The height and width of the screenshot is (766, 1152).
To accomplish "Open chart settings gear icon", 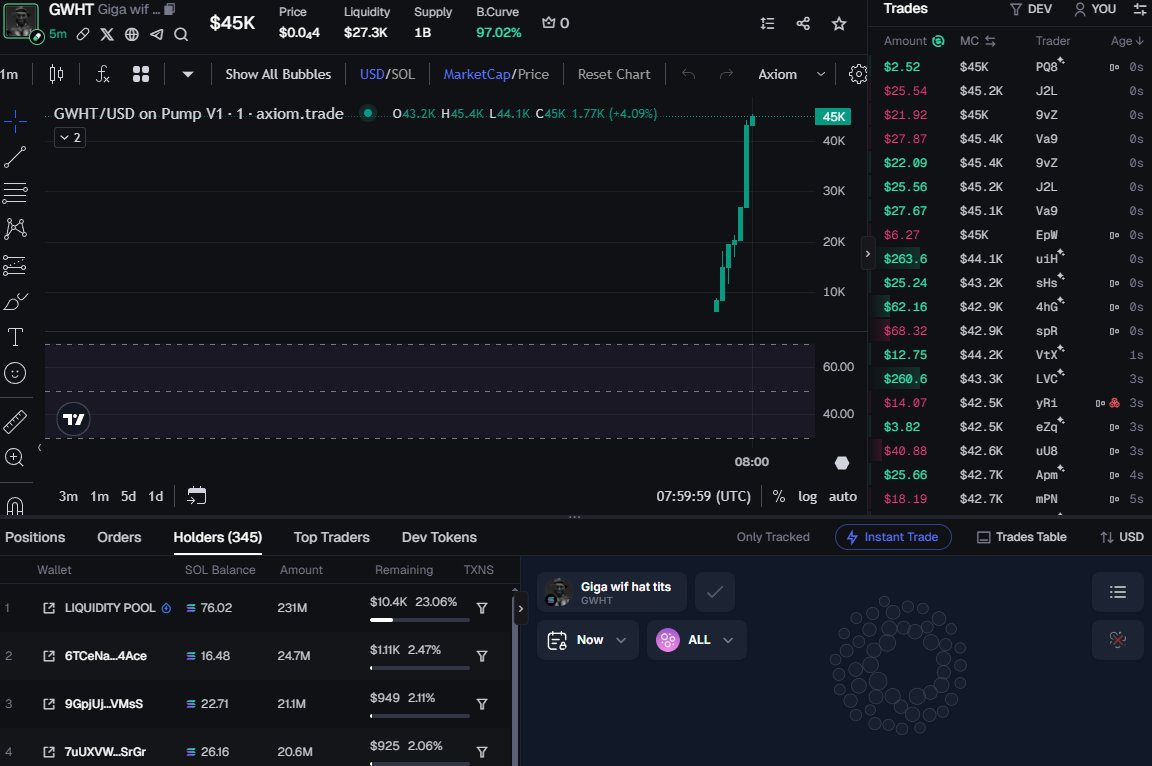I will click(x=857, y=74).
